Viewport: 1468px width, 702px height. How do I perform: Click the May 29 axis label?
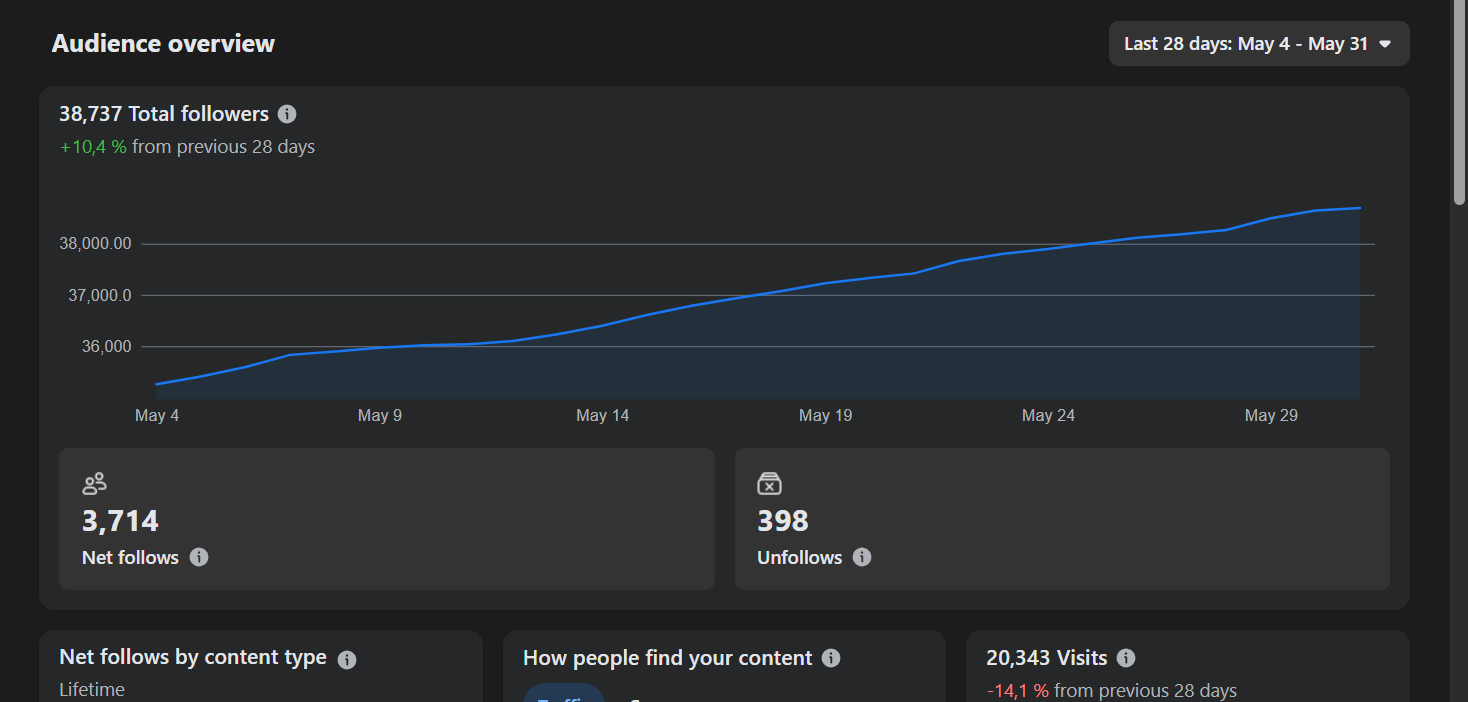[1271, 415]
